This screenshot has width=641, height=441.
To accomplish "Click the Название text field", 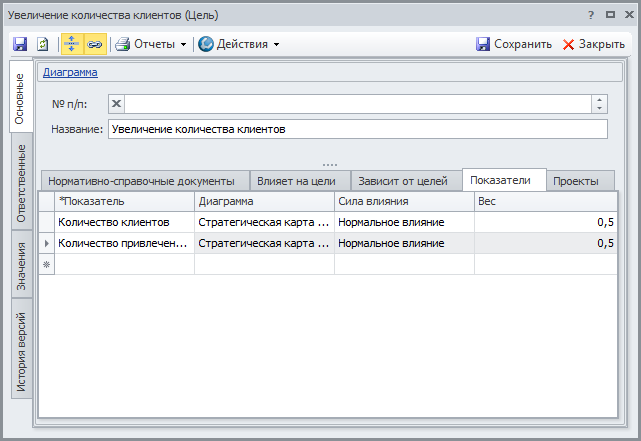I will (357, 129).
